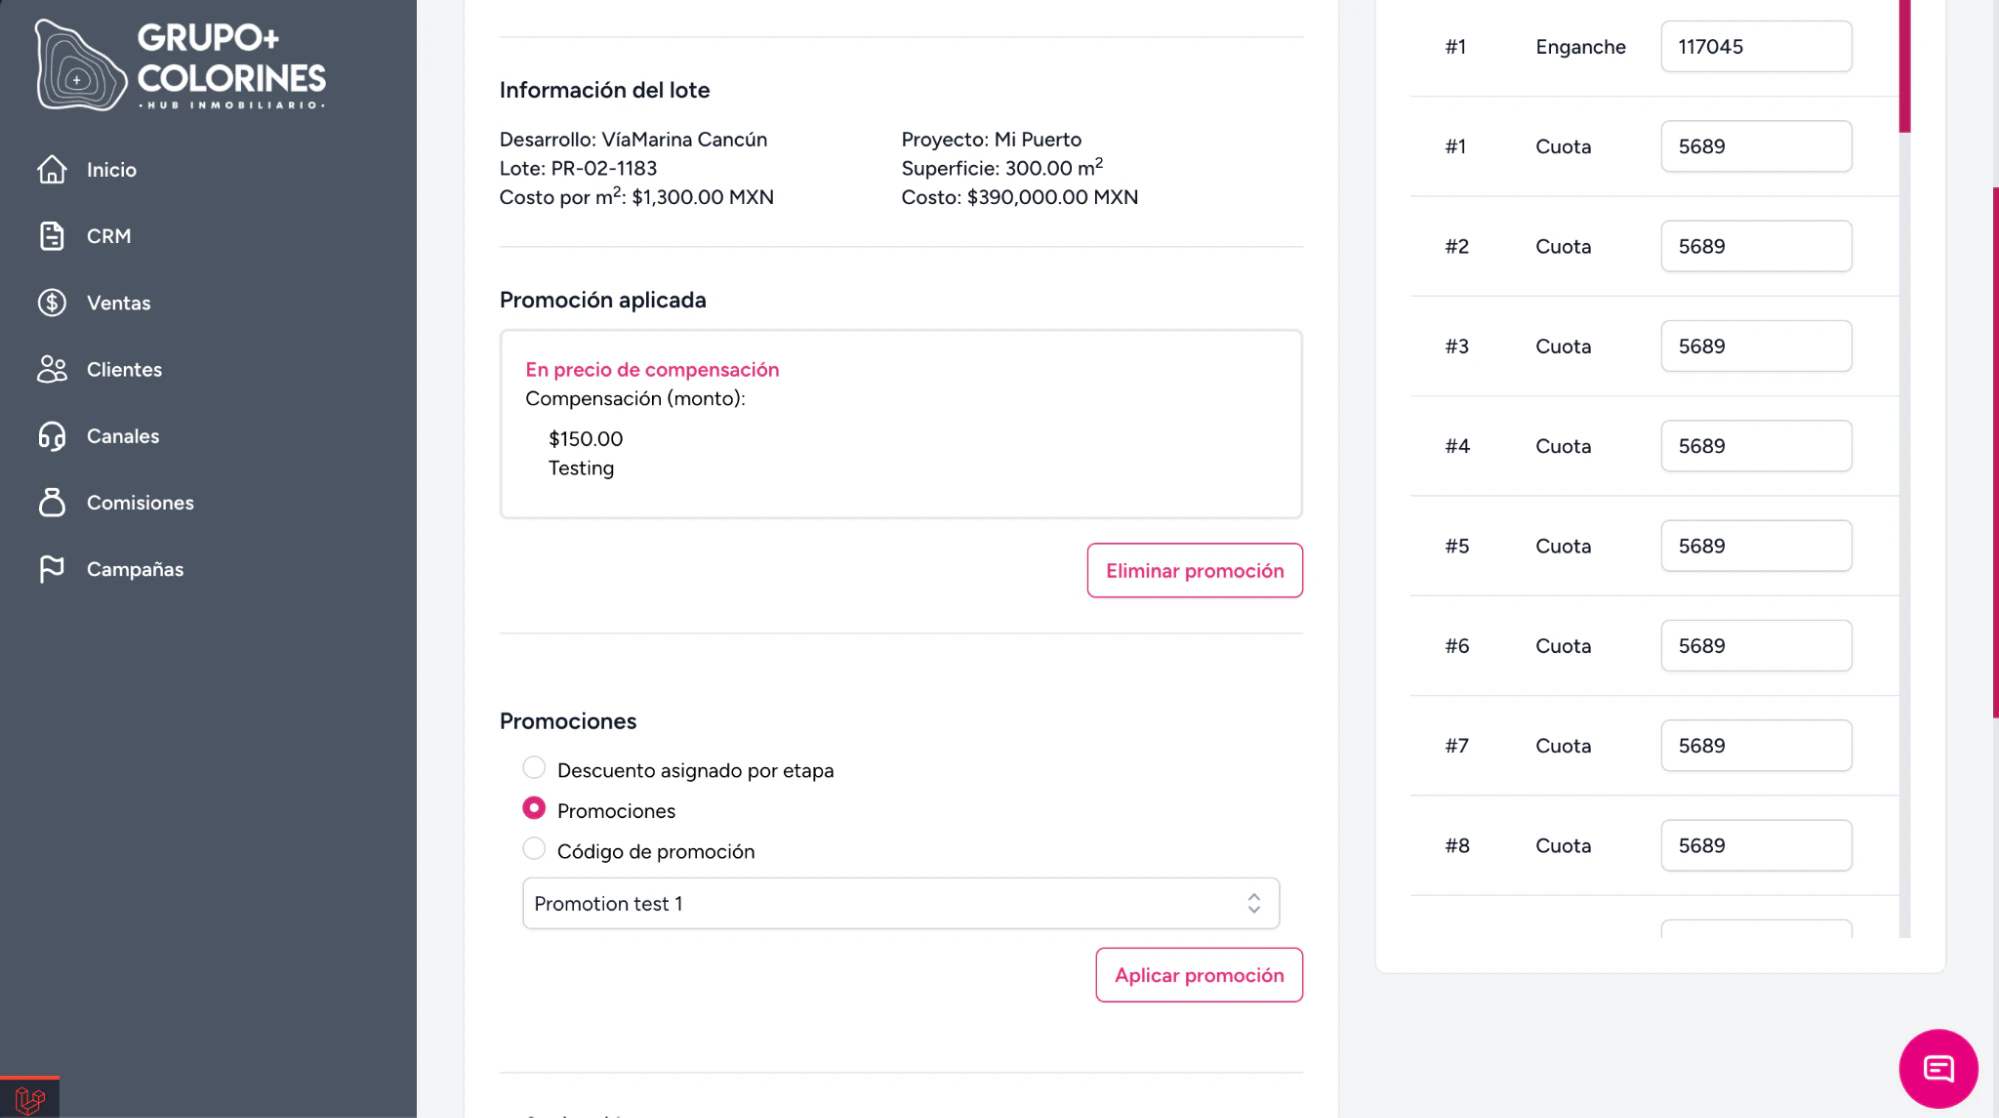Click the Grupo Colorines logo
The height and width of the screenshot is (1118, 1999).
(x=181, y=66)
